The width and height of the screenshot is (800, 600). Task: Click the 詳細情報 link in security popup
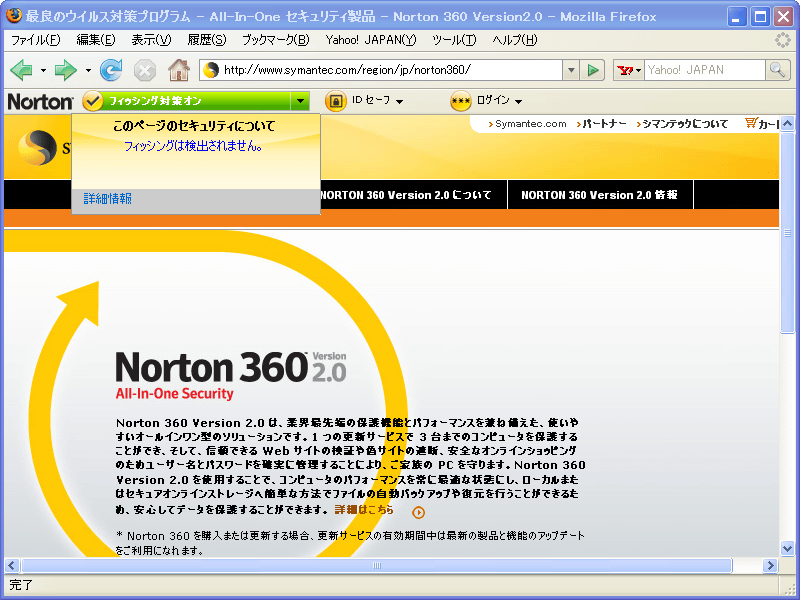pos(108,198)
